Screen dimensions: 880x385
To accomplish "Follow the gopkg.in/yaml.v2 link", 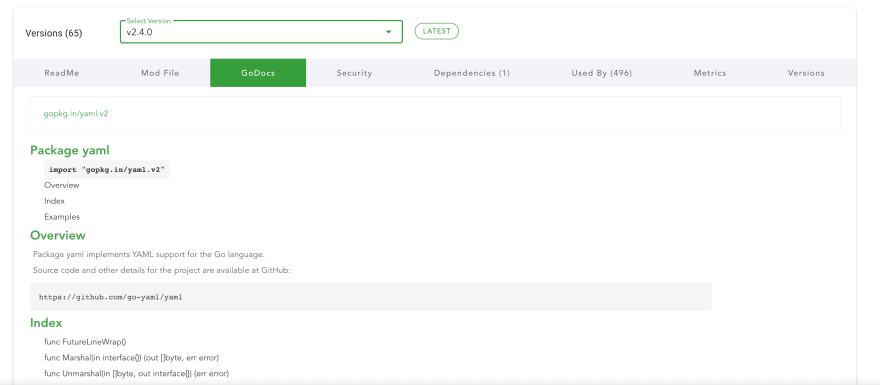I will click(x=76, y=113).
